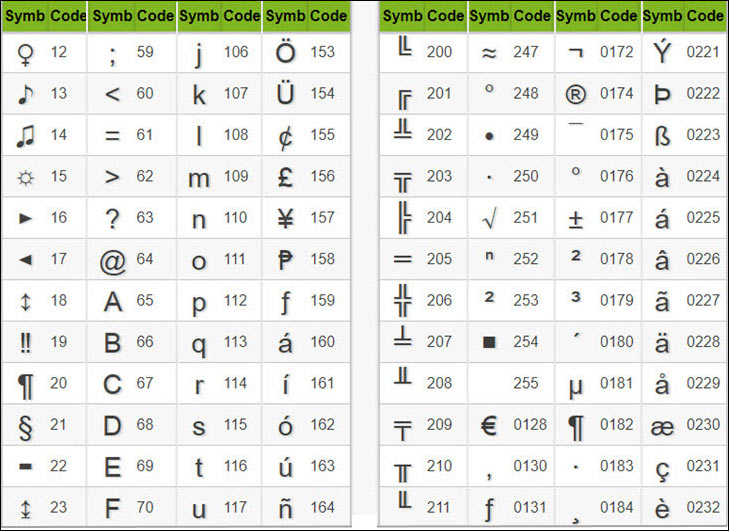Click the code value 0175
Viewport: 729px width, 531px height.
coord(617,135)
